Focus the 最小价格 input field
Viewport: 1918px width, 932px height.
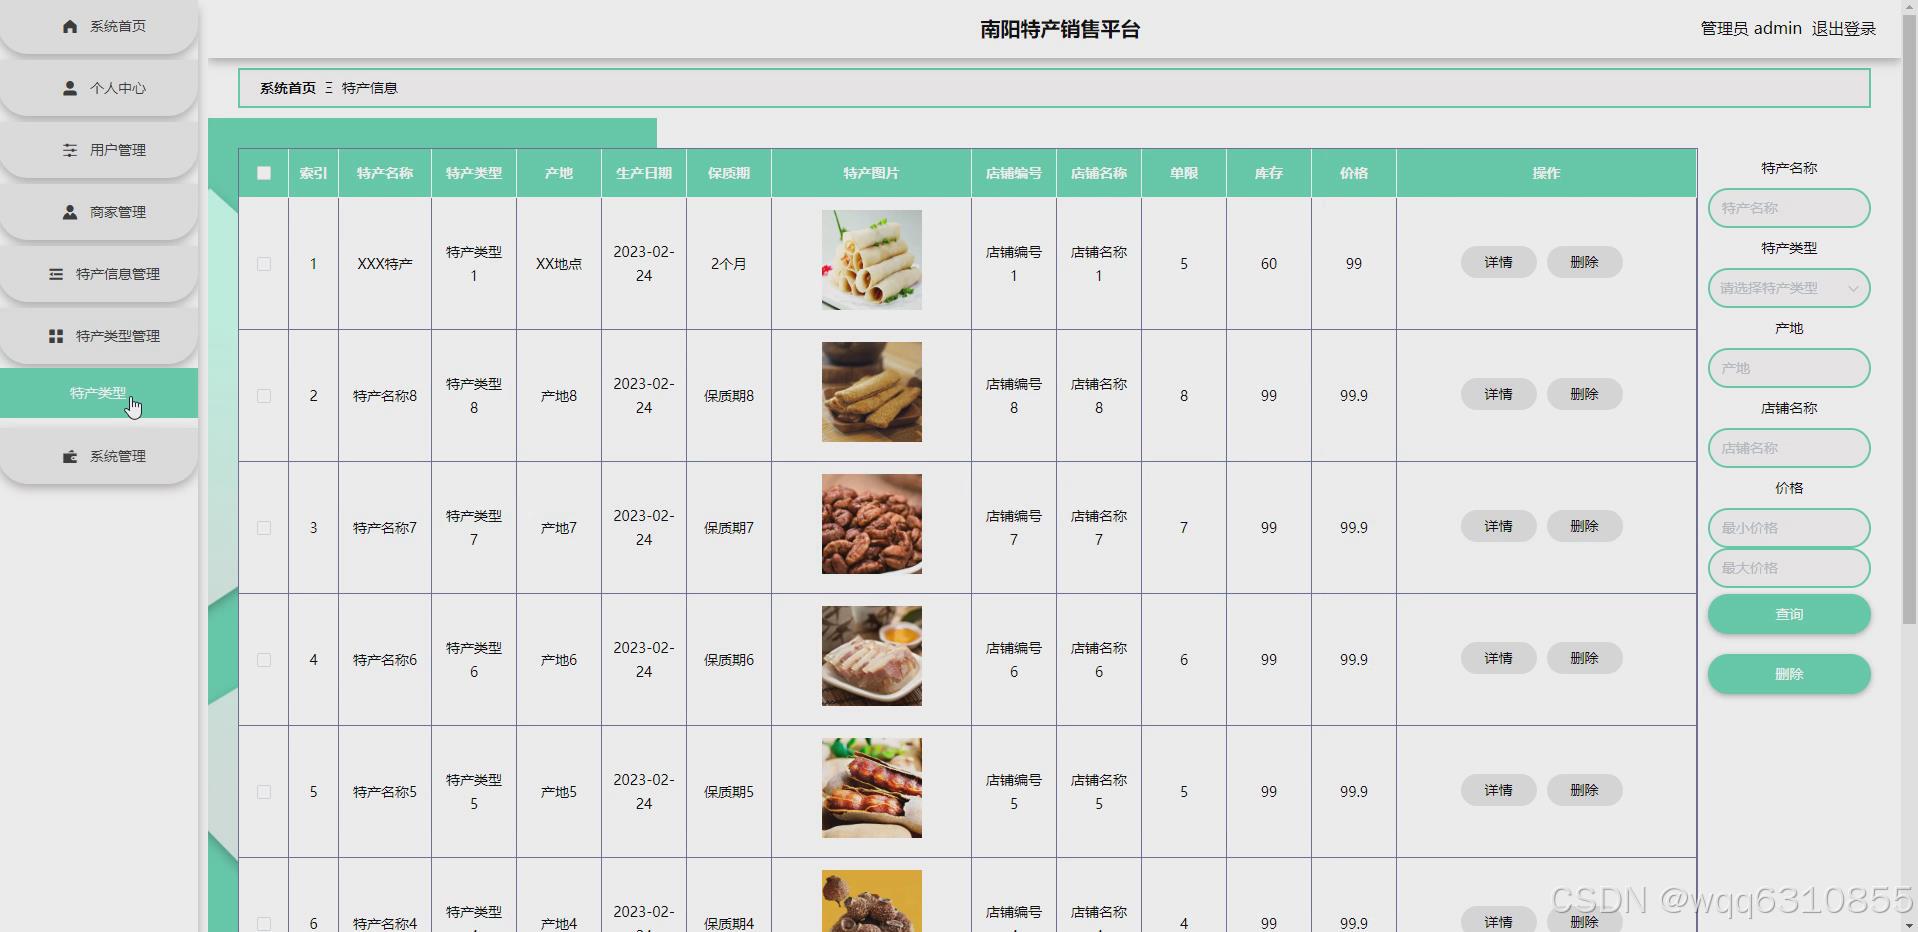point(1789,528)
